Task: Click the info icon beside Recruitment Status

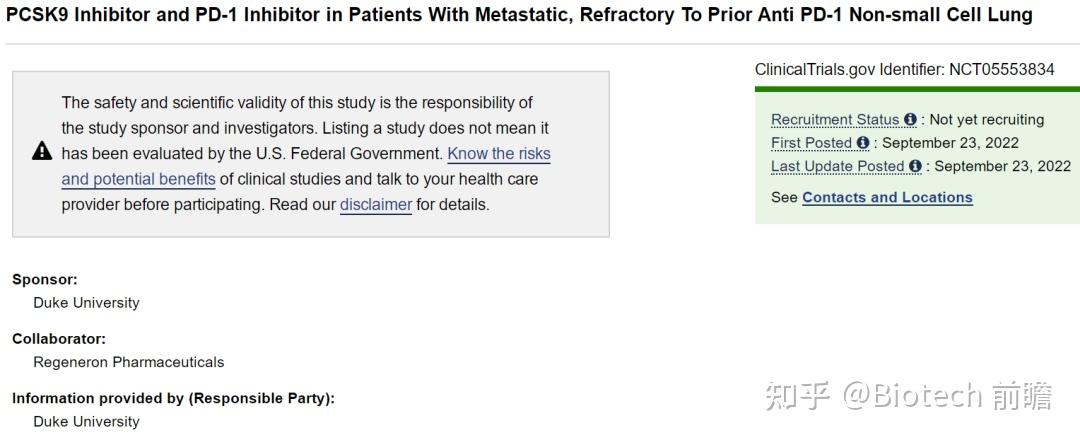Action: [910, 120]
